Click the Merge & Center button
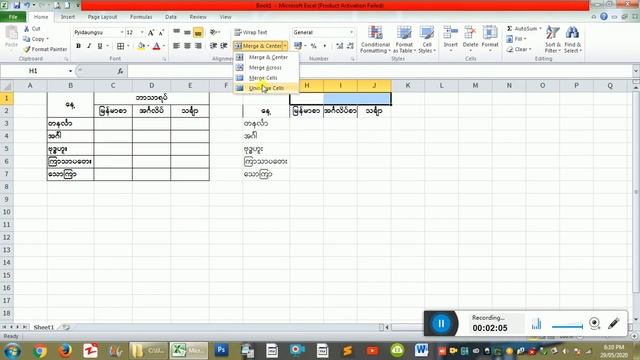This screenshot has height=360, width=640. coord(258,46)
